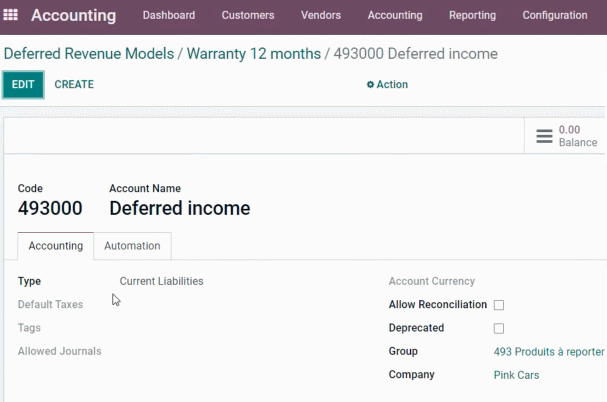The image size is (607, 402).
Task: Open the Customers menu
Action: click(x=248, y=15)
